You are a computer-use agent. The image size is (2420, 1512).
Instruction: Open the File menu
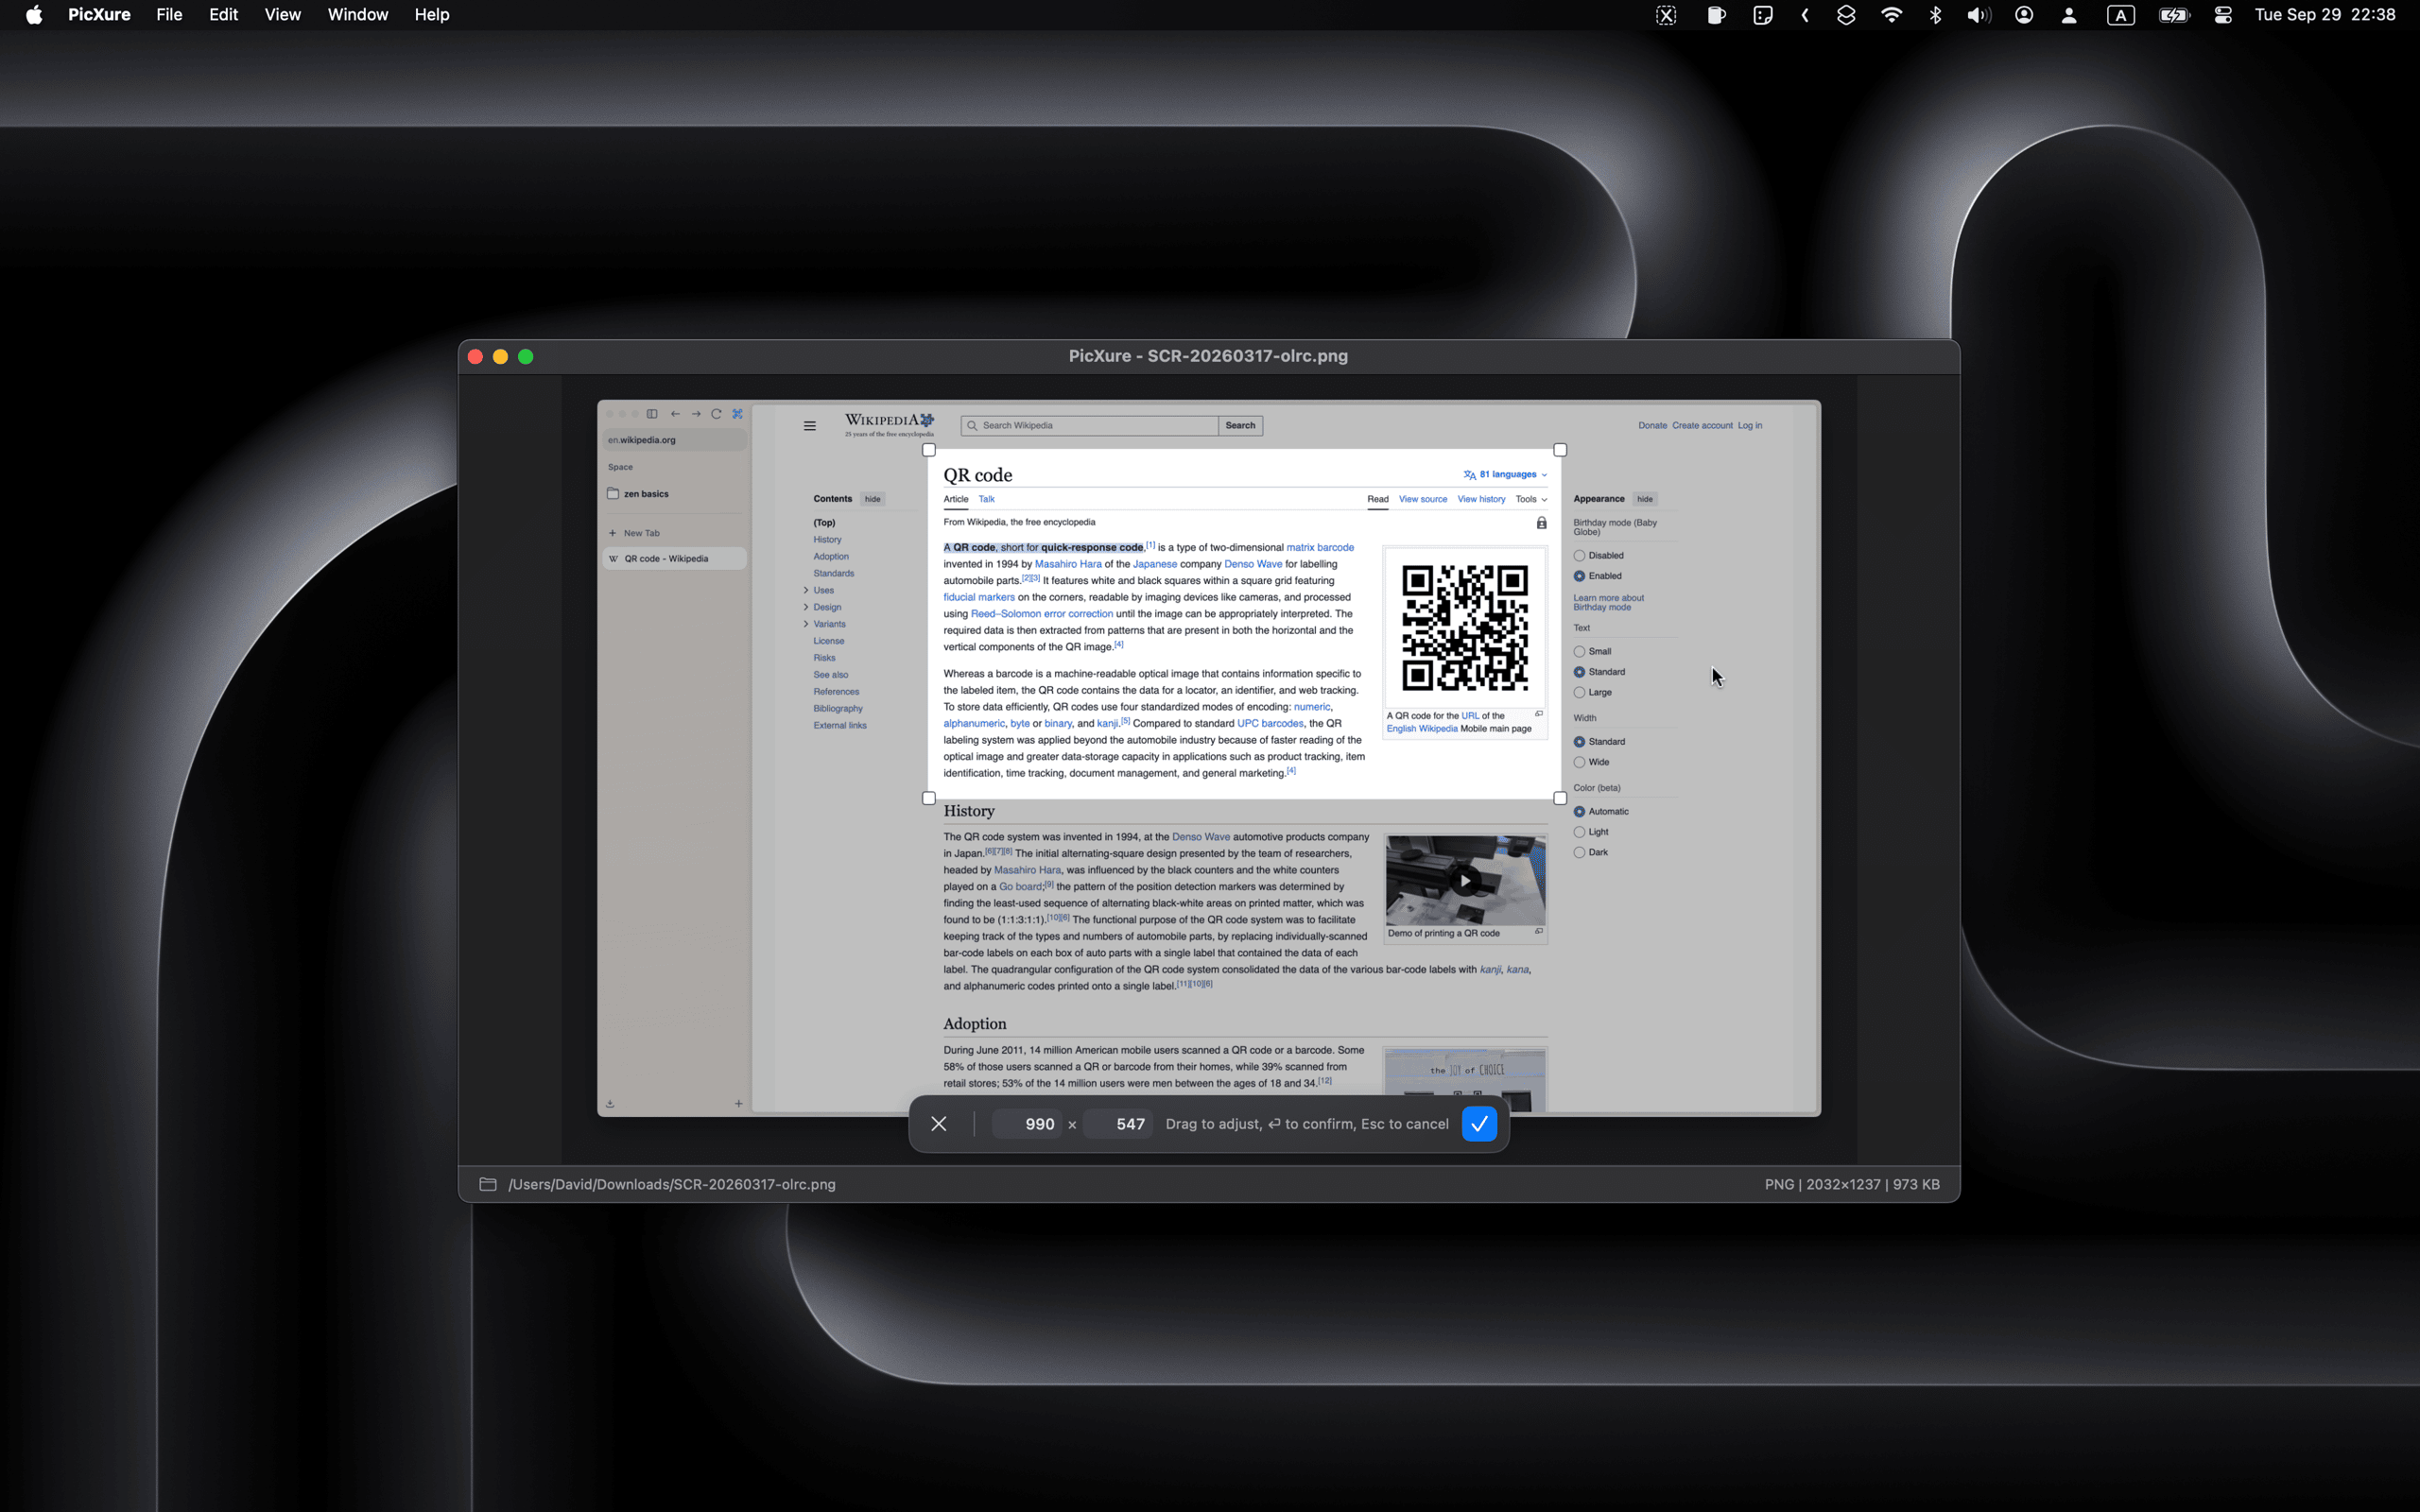[x=169, y=15]
